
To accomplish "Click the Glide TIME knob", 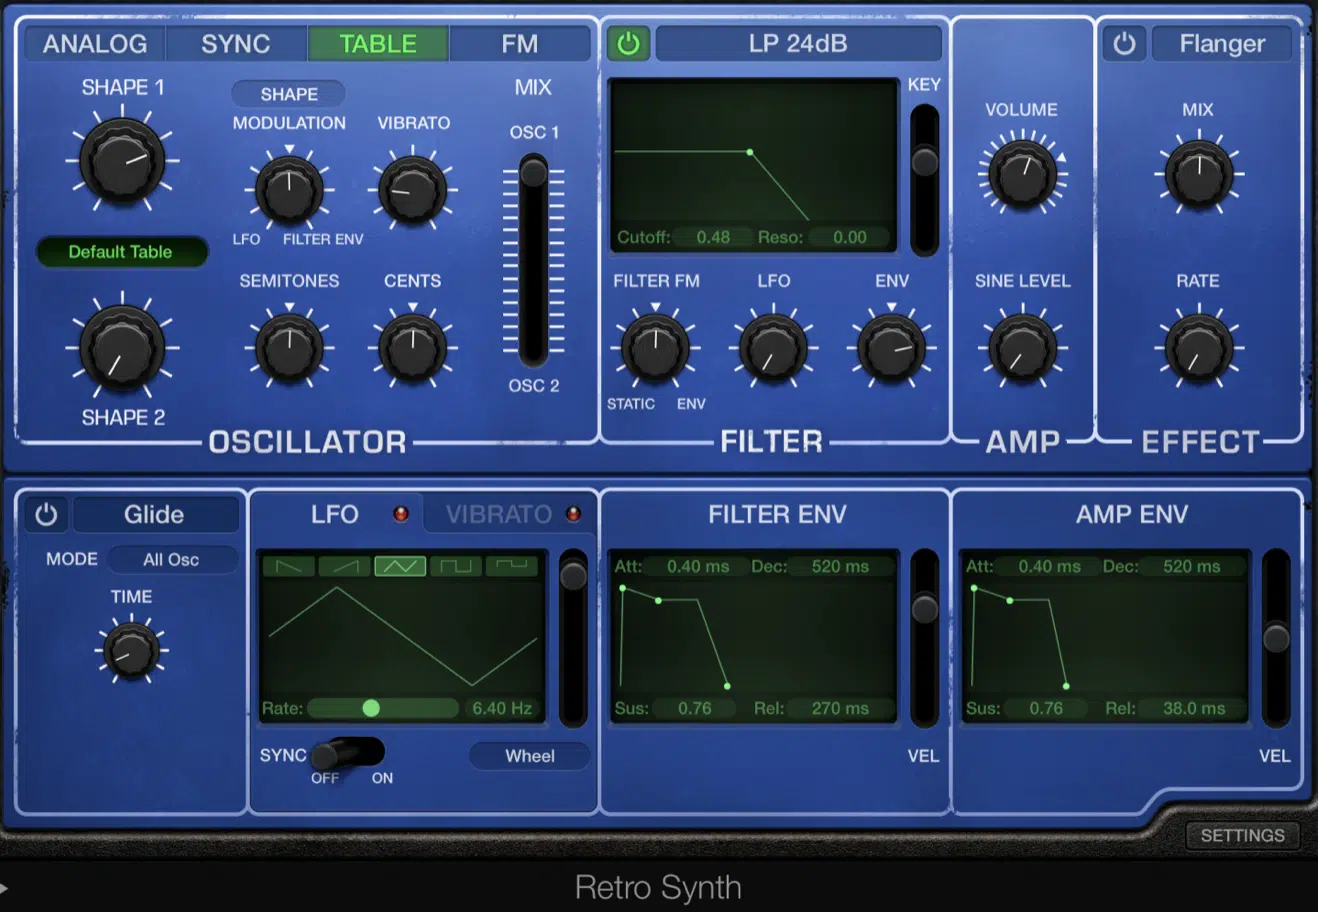I will pyautogui.click(x=131, y=650).
